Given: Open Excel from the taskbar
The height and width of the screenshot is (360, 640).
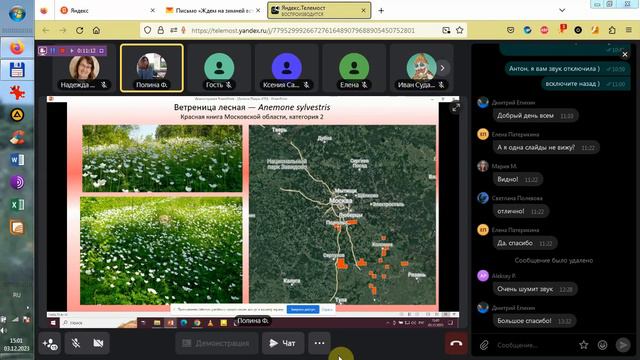Looking at the screenshot, I should tap(17, 204).
